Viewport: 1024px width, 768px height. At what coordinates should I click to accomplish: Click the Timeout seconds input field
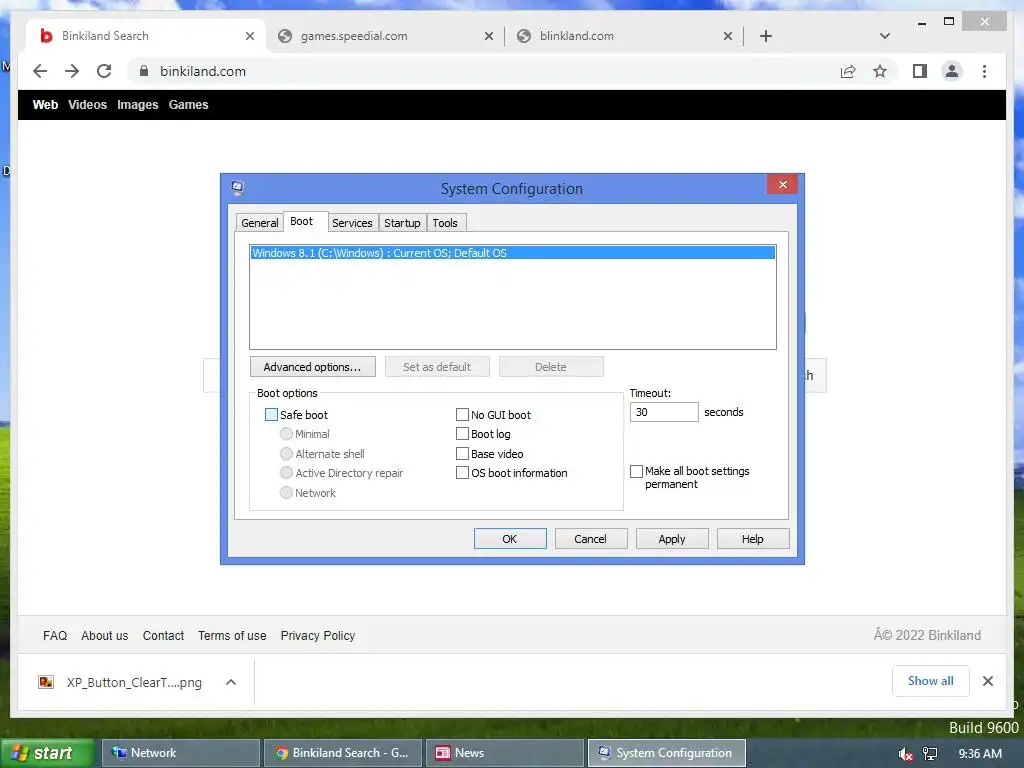coord(664,412)
